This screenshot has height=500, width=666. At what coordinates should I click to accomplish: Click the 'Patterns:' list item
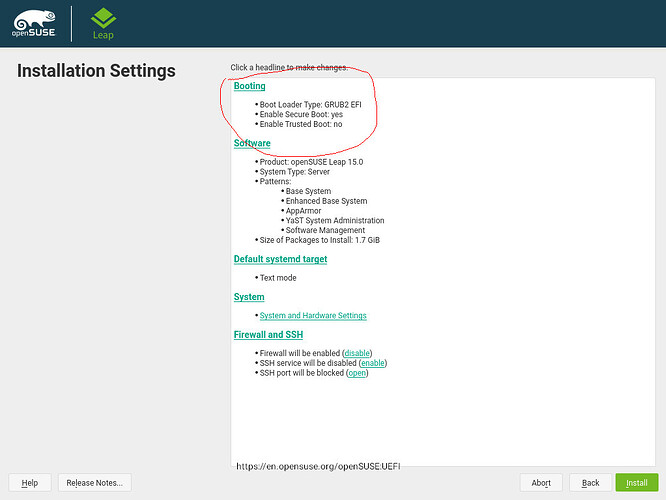(x=275, y=181)
